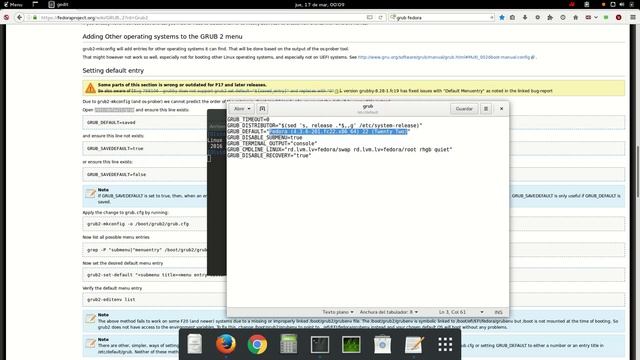Launch Google Chrome from the dock

(x=257, y=344)
